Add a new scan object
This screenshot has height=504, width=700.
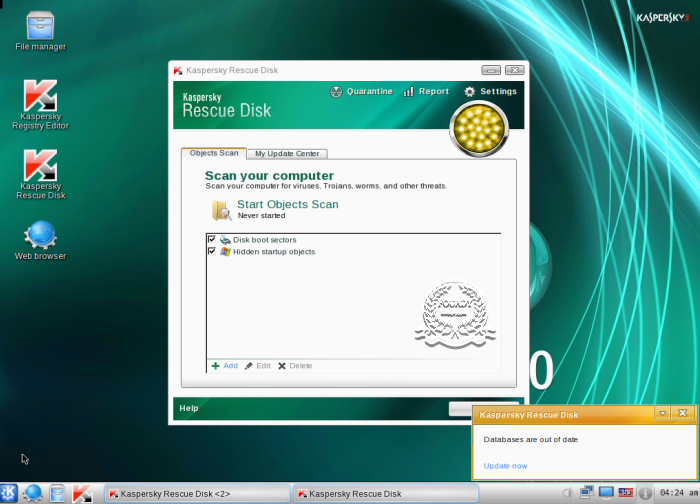(x=225, y=366)
